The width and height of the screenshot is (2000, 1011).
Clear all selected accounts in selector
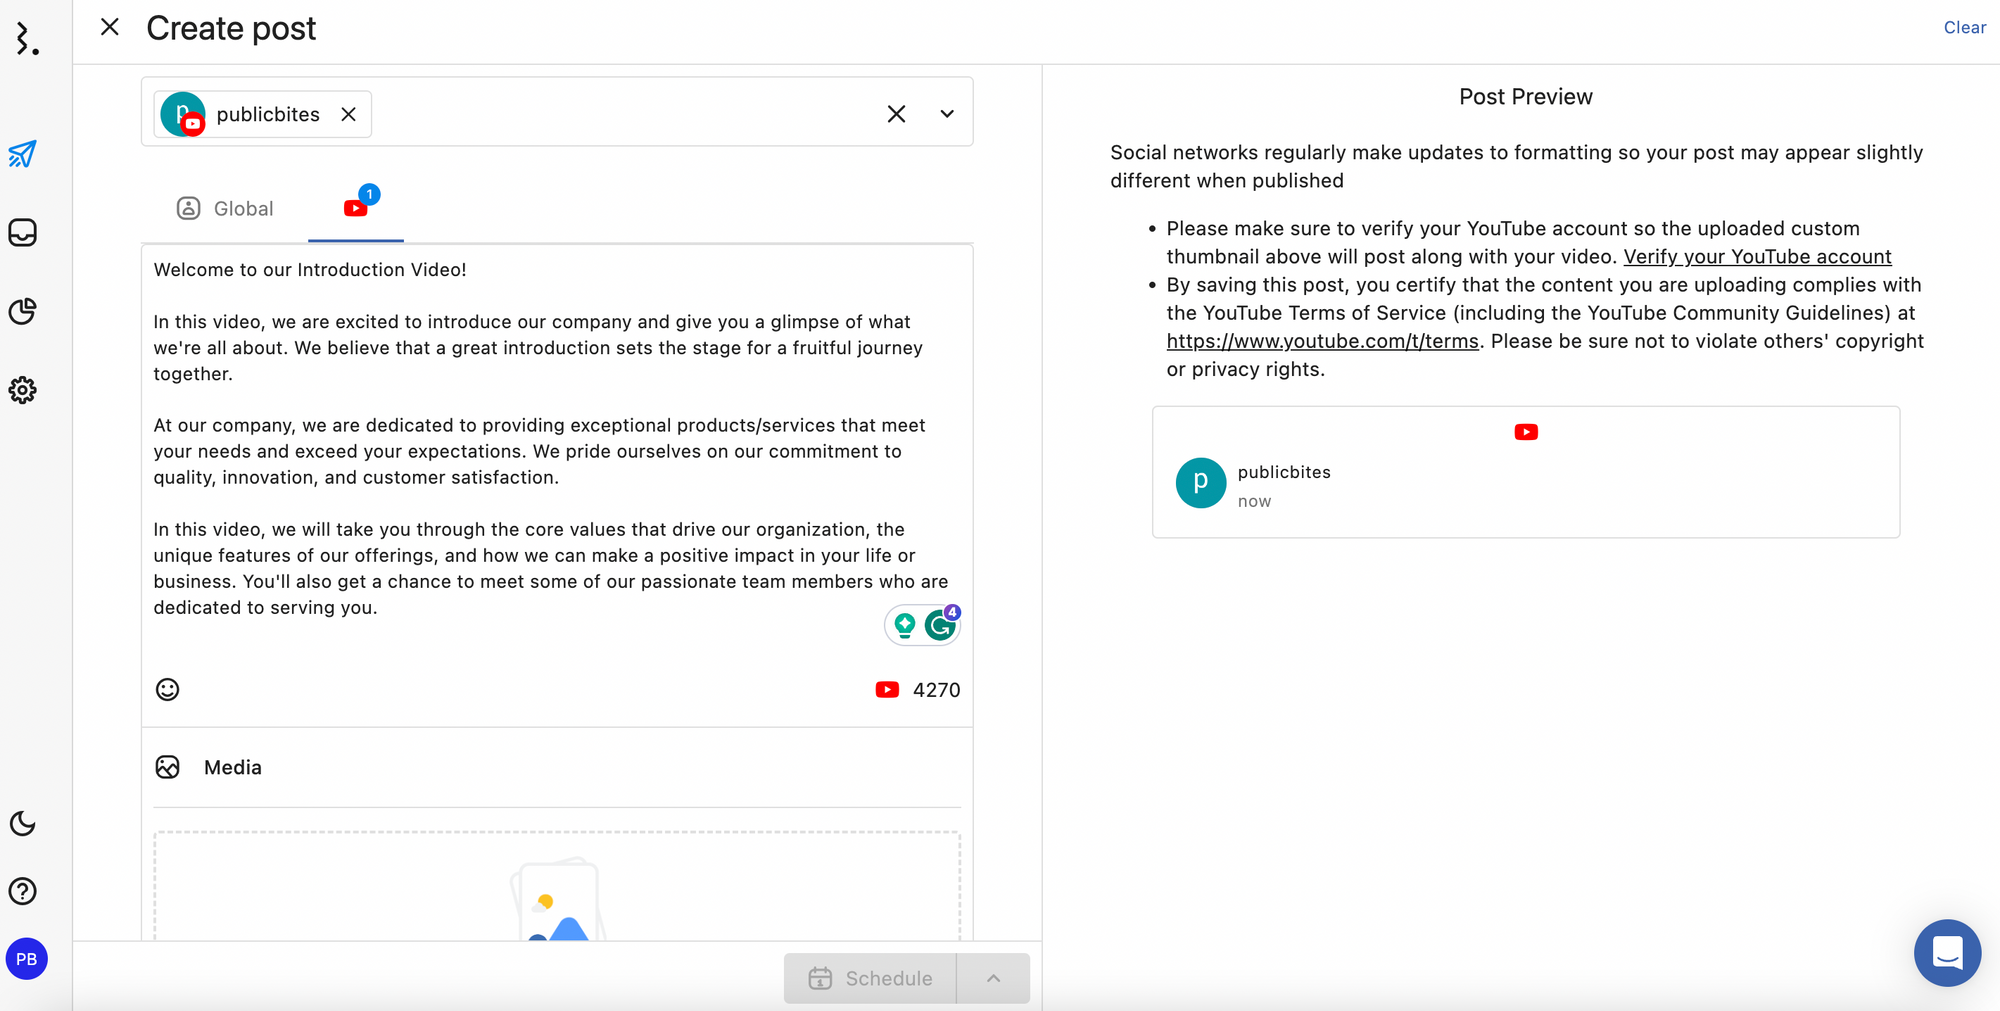point(896,114)
